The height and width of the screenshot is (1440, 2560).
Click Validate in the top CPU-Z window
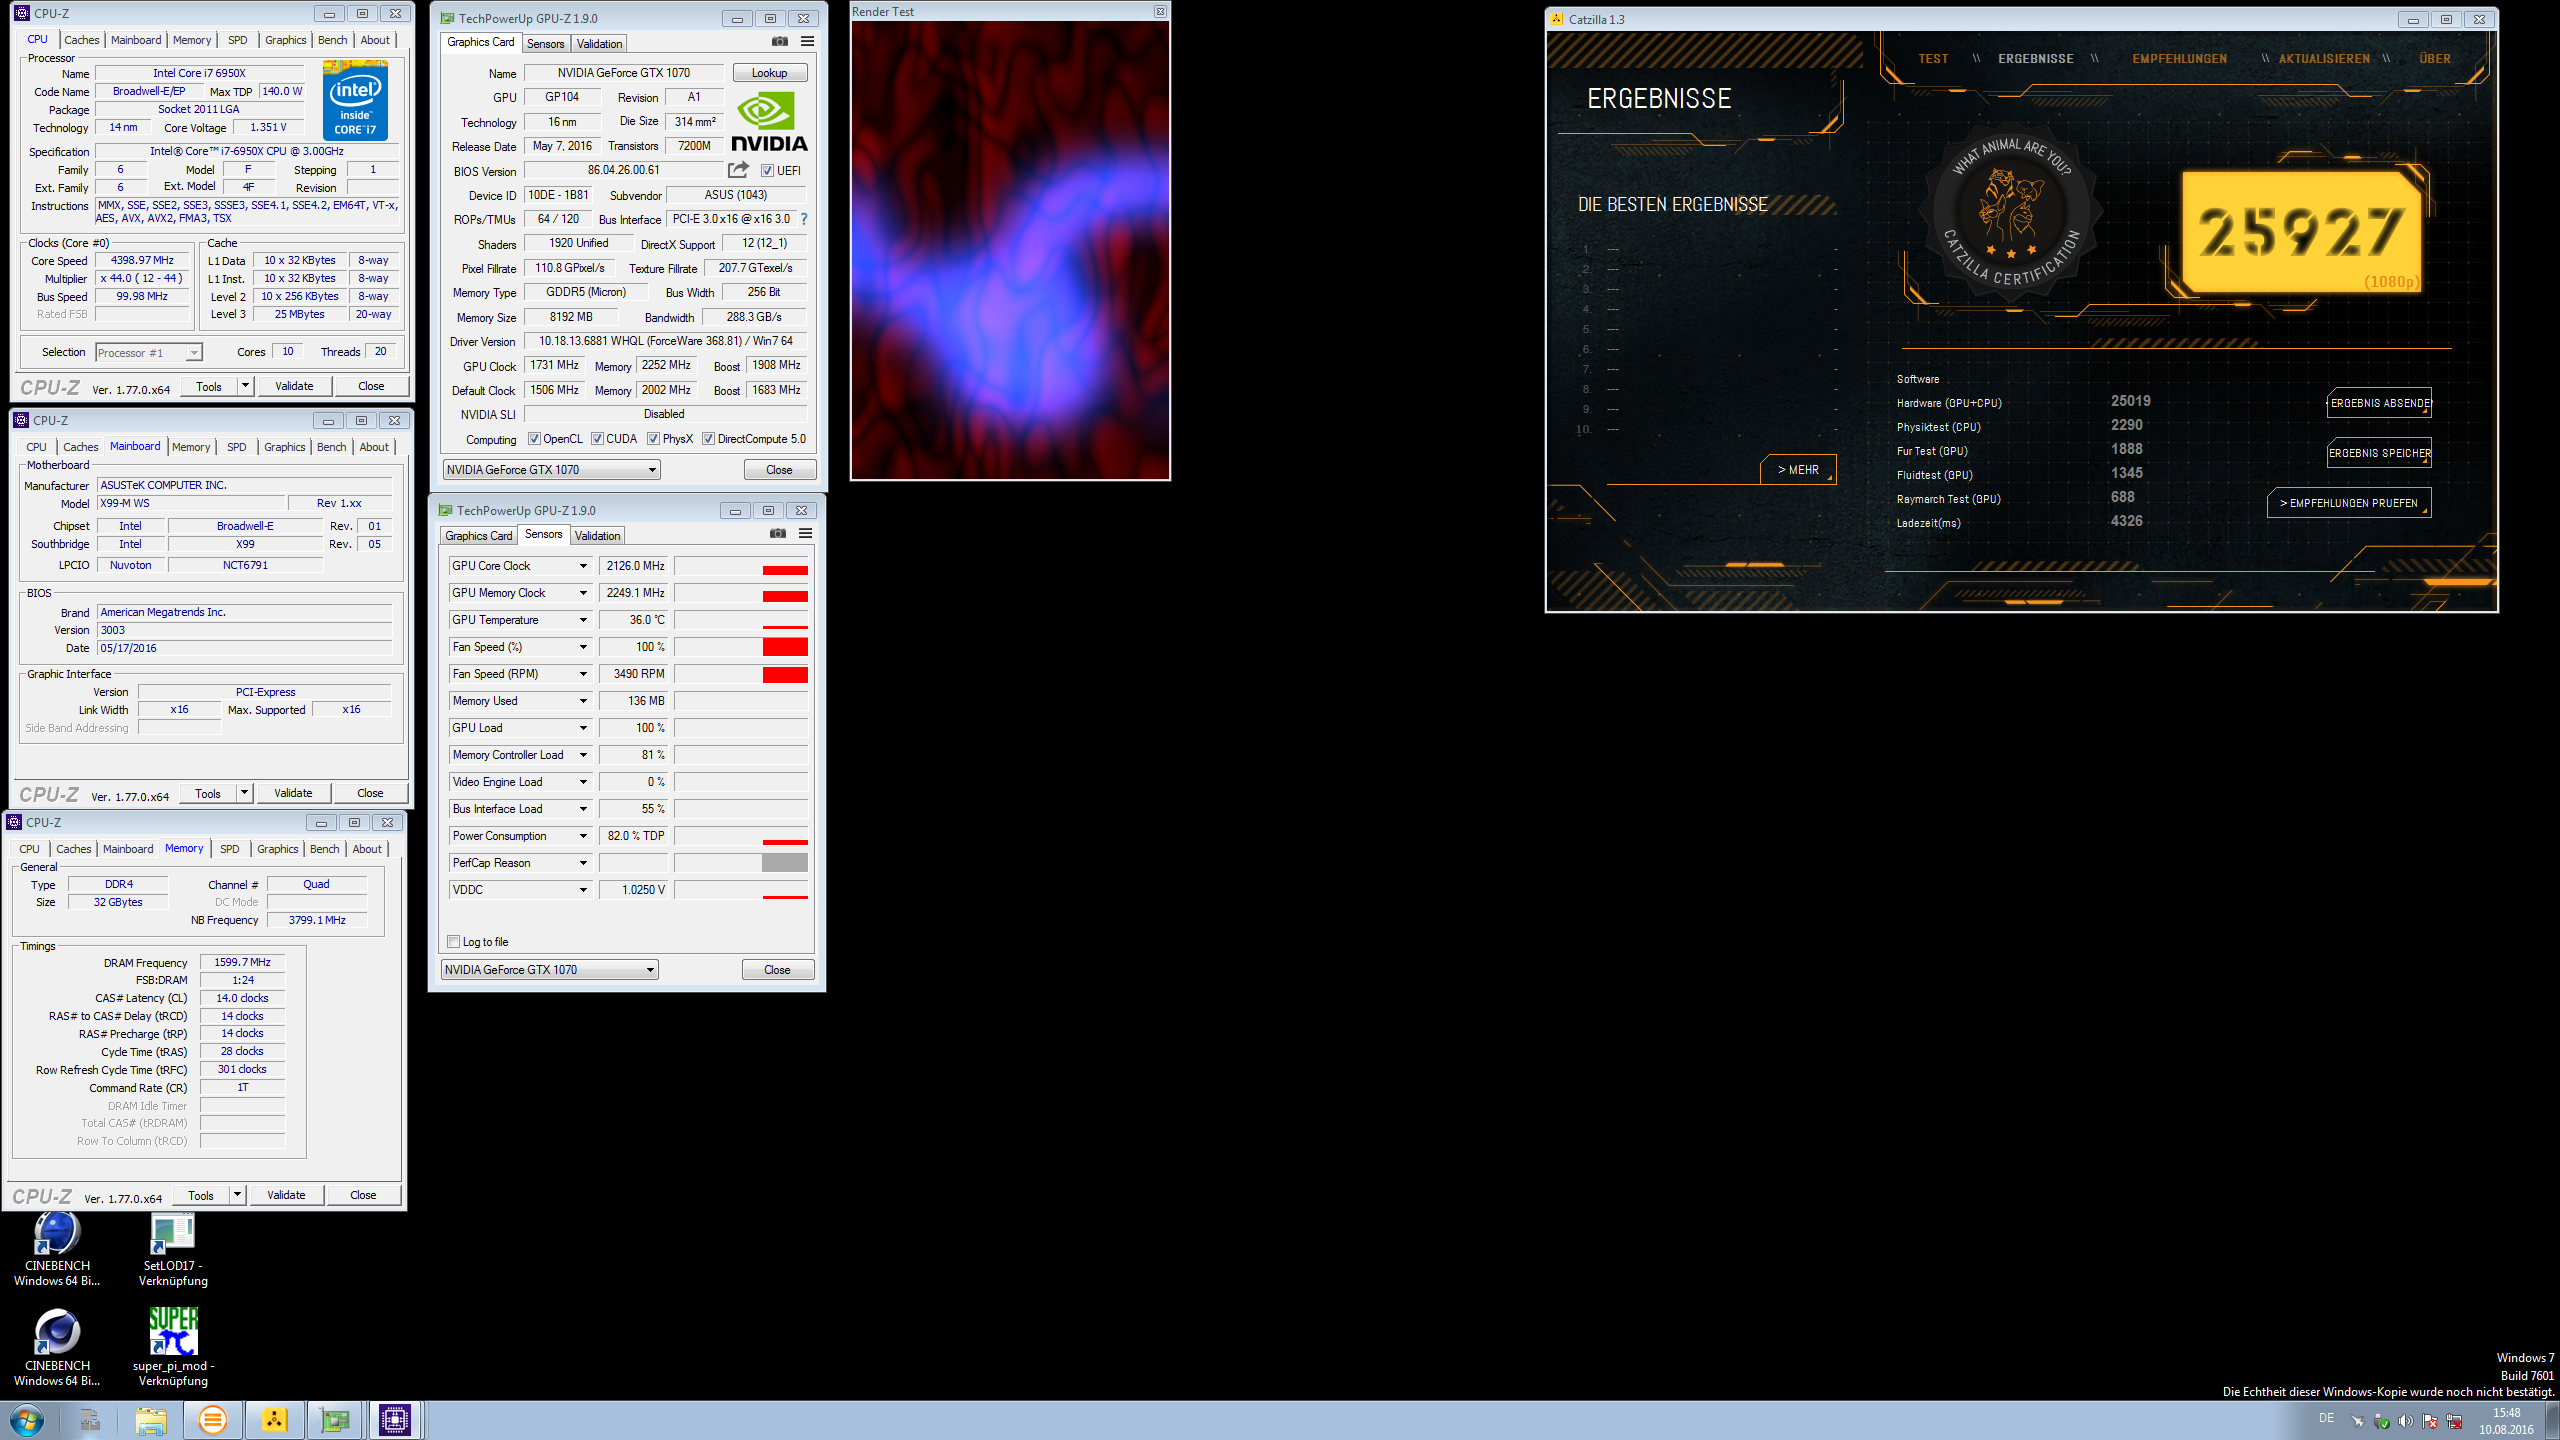coord(294,386)
